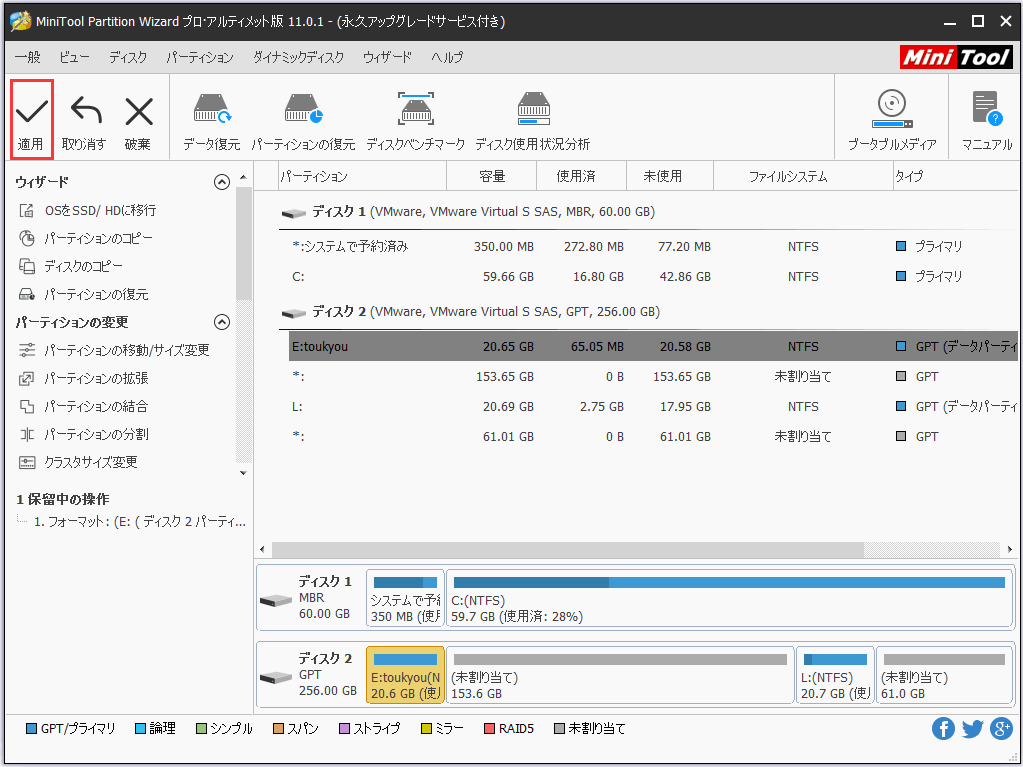Click GPT/プライマリ legend color swatch
Image resolution: width=1023 pixels, height=767 pixels.
[31, 729]
